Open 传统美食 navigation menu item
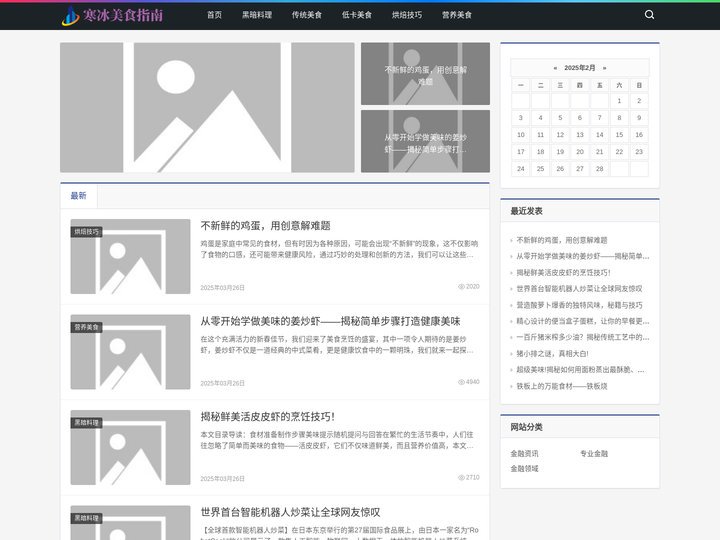 (307, 15)
